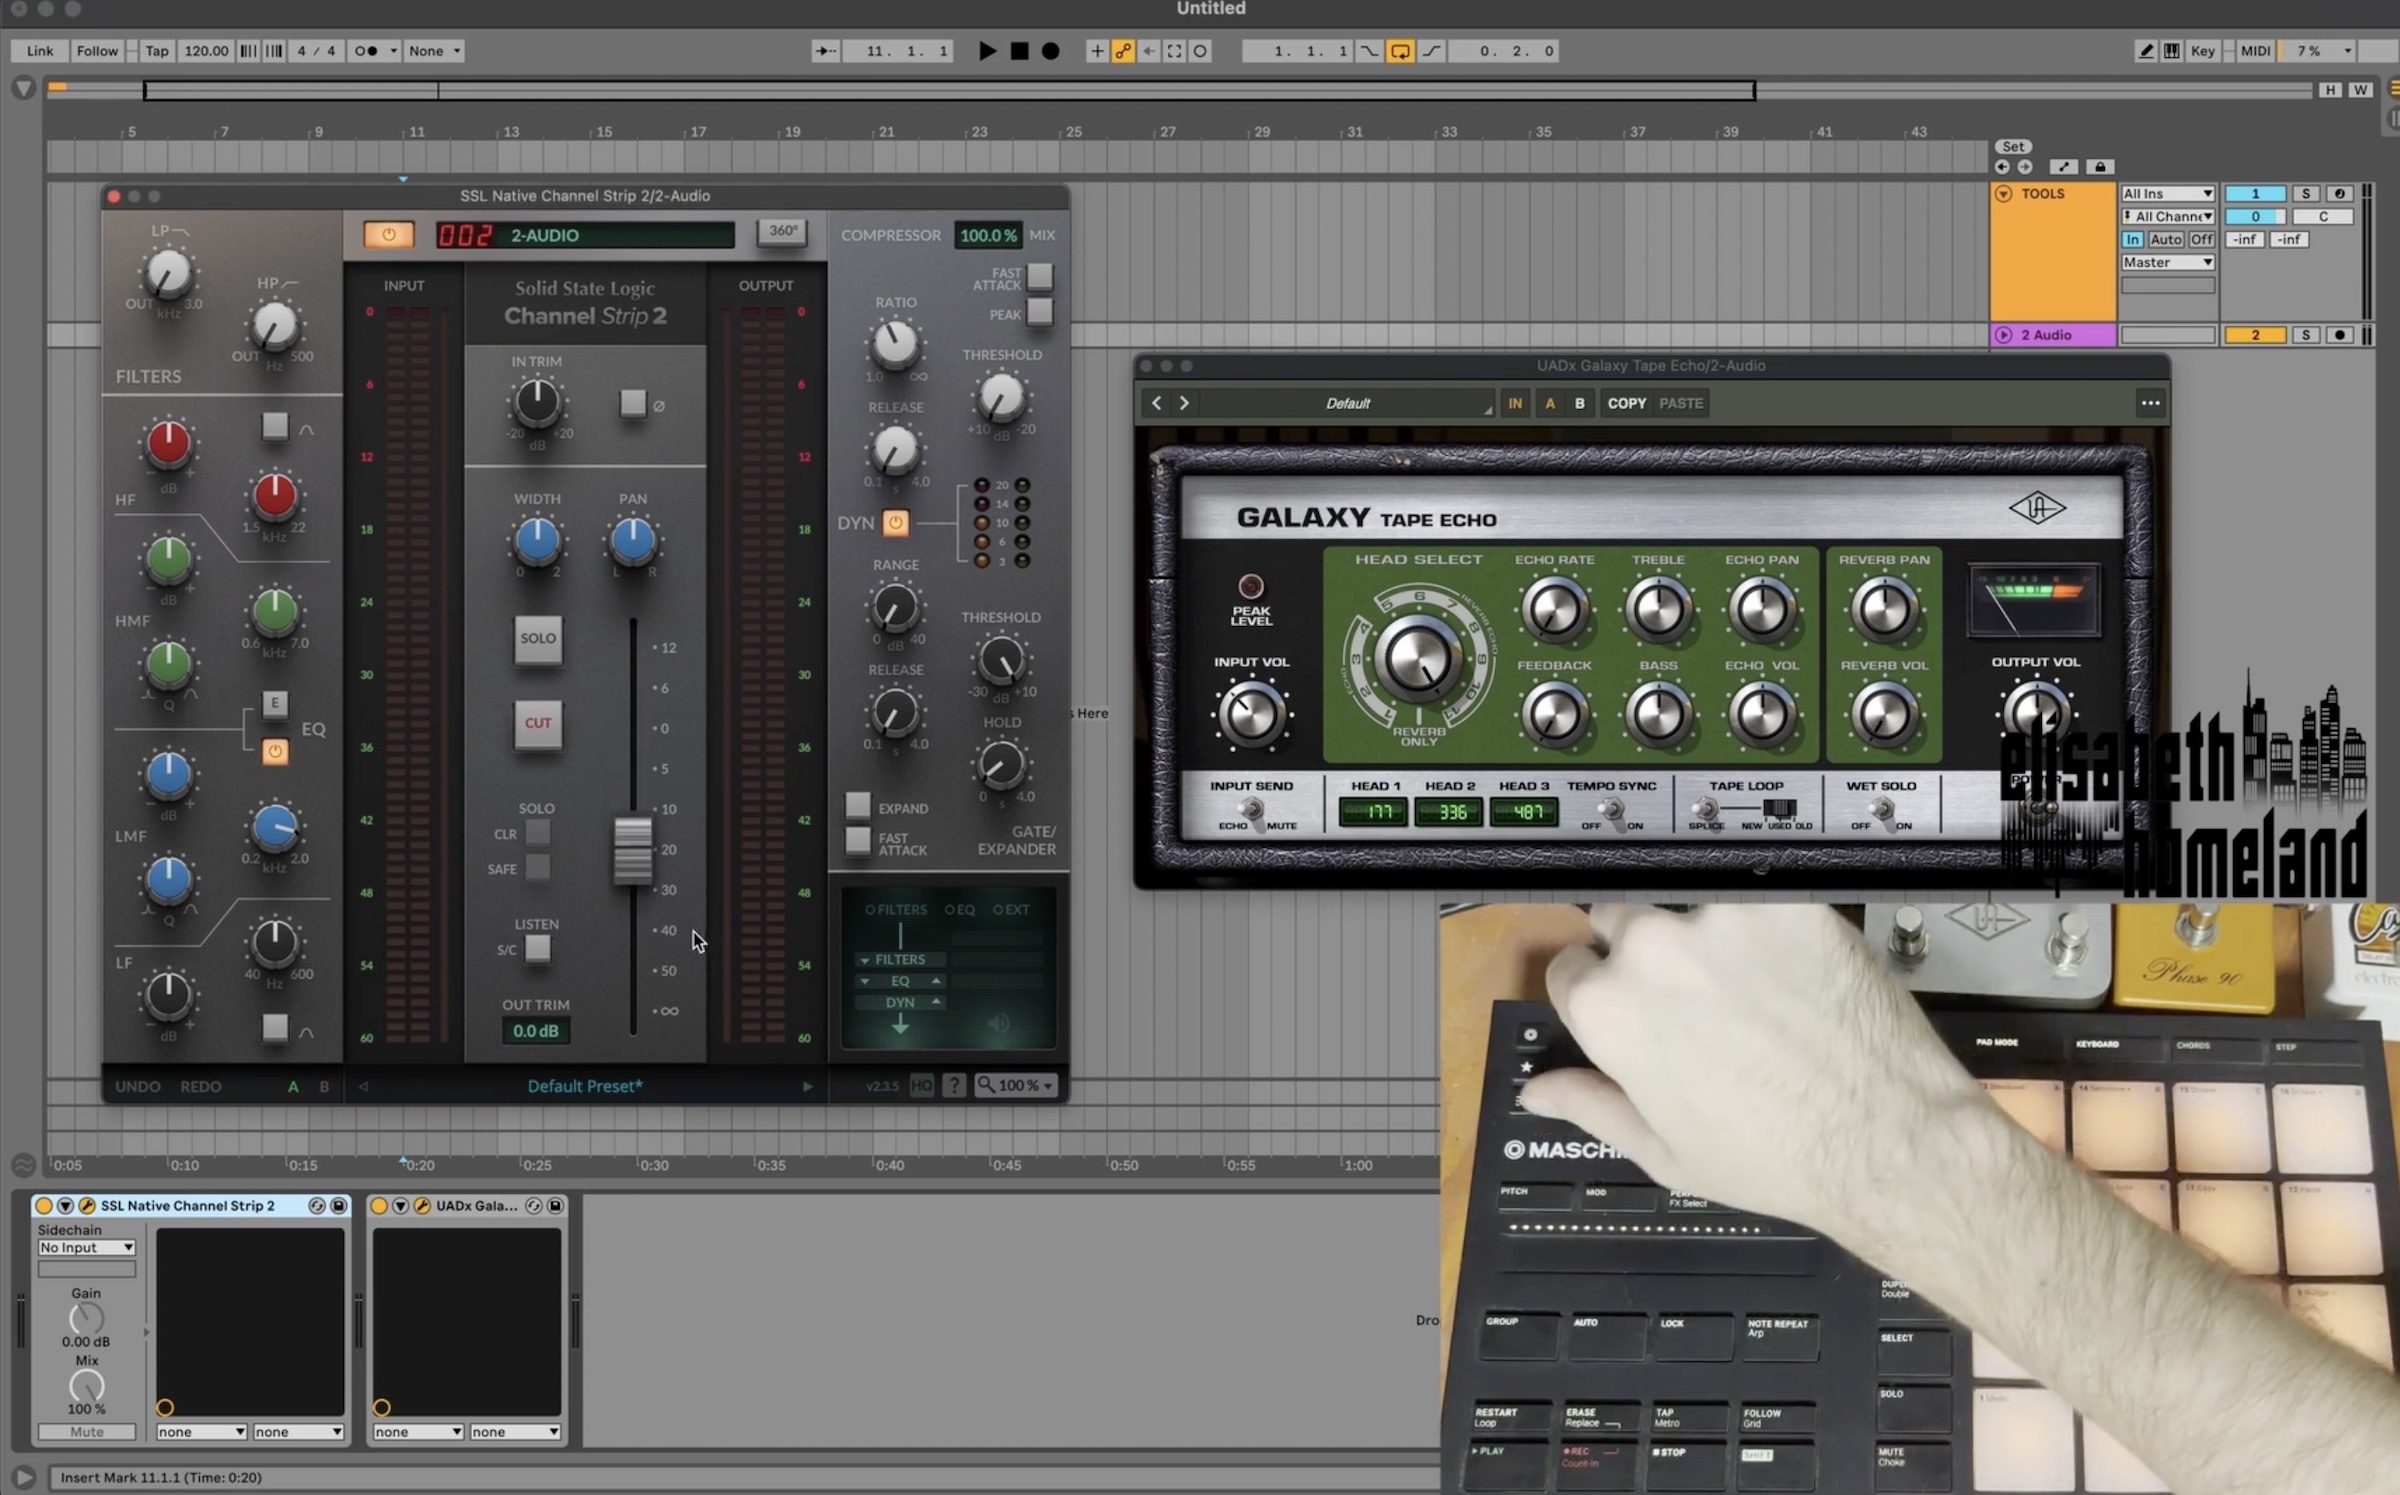Click the SSL channel output fader

tap(631, 850)
